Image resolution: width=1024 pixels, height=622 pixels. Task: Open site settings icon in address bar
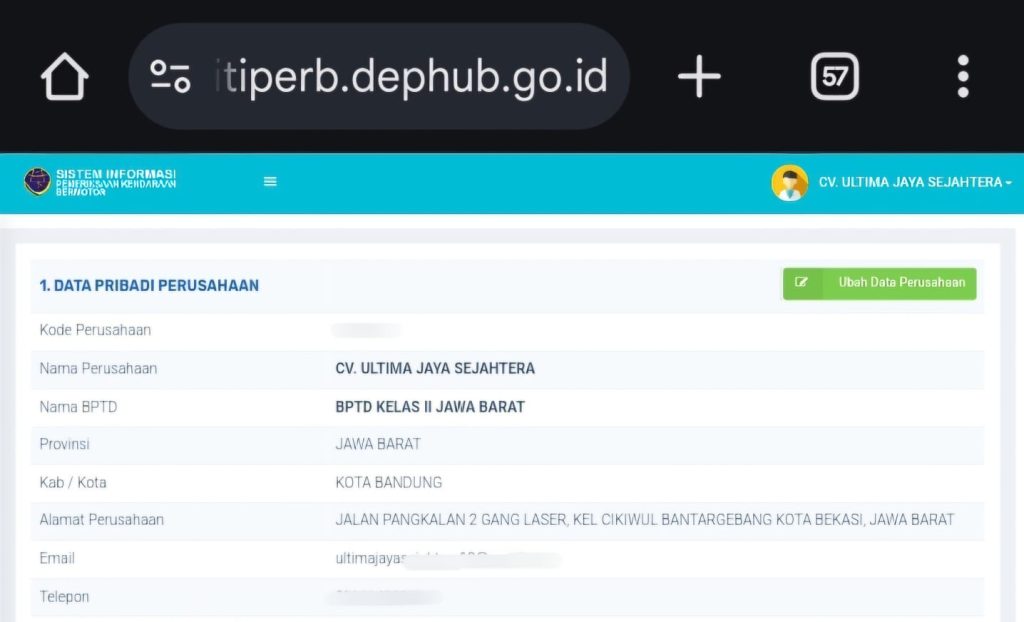[x=170, y=77]
